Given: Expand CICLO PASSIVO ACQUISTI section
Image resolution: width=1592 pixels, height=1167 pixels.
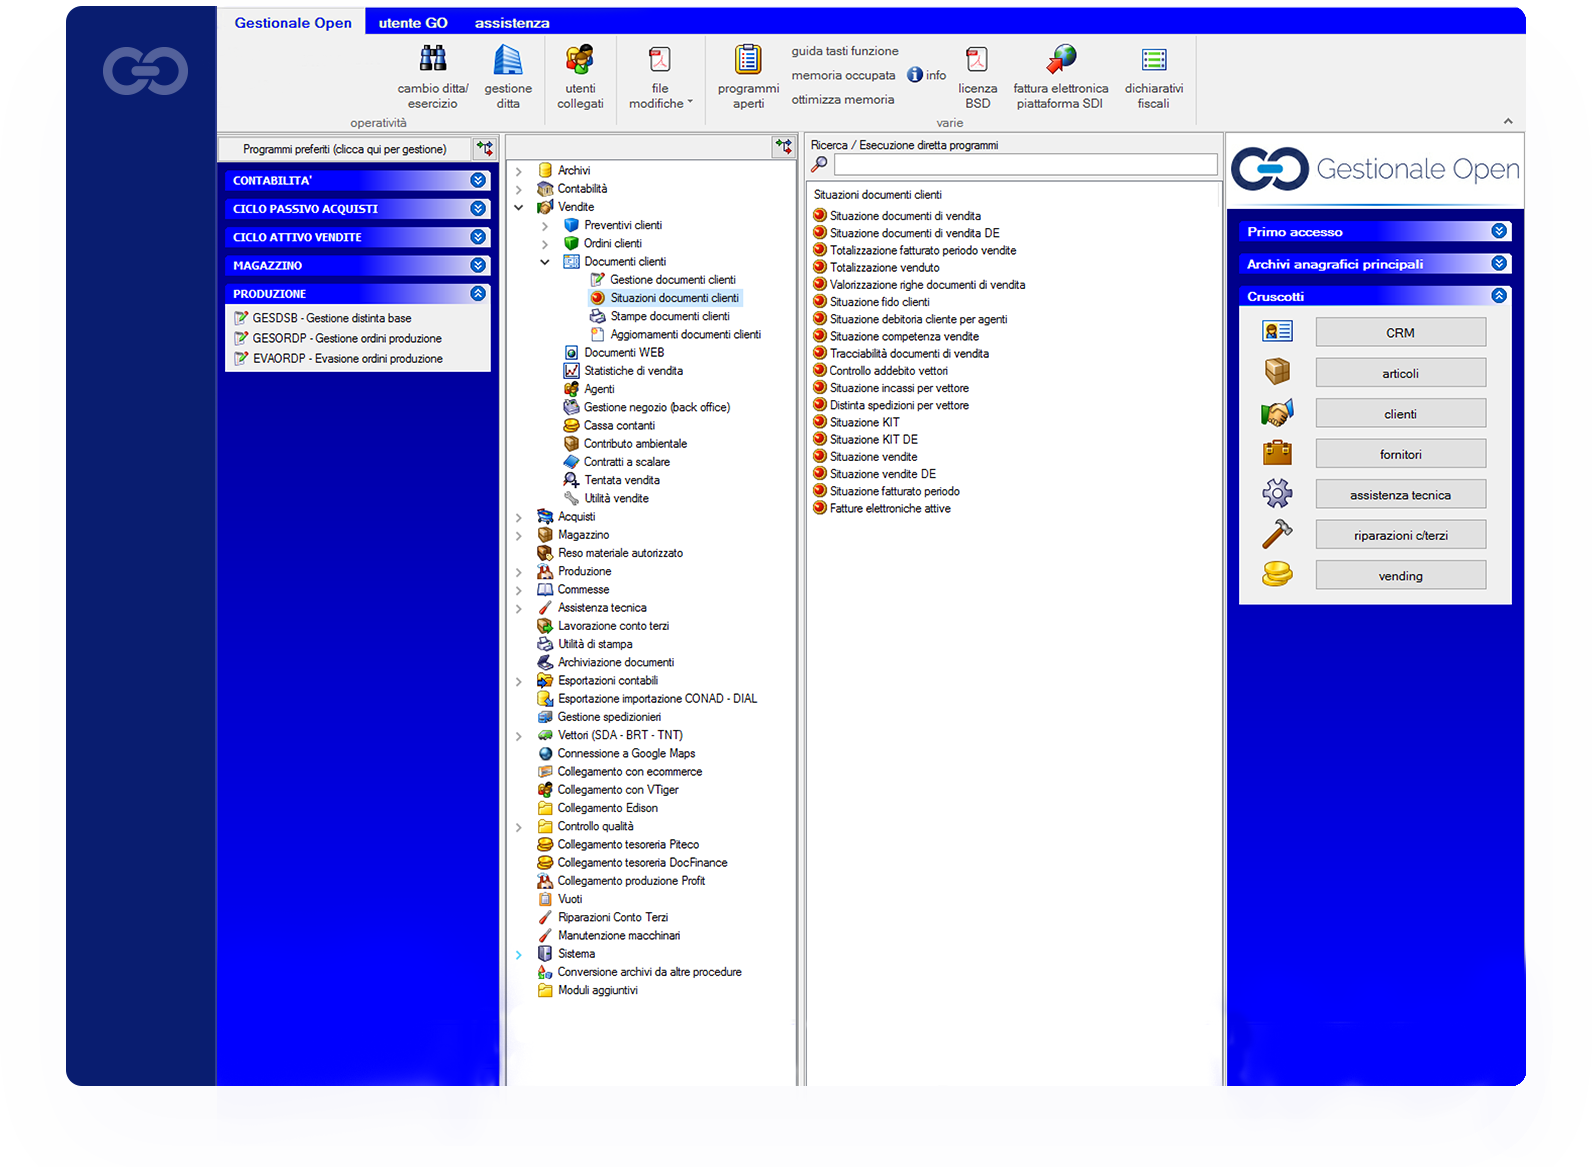Looking at the screenshot, I should (478, 208).
